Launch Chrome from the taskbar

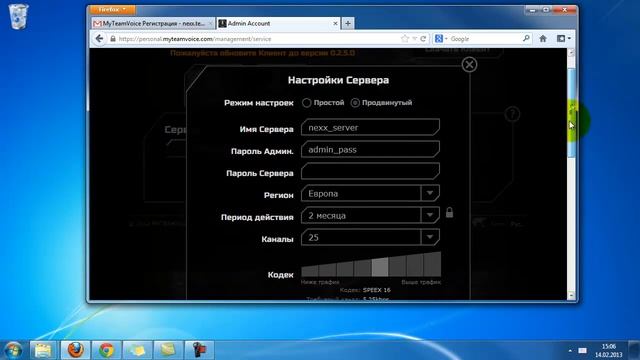pyautogui.click(x=107, y=350)
